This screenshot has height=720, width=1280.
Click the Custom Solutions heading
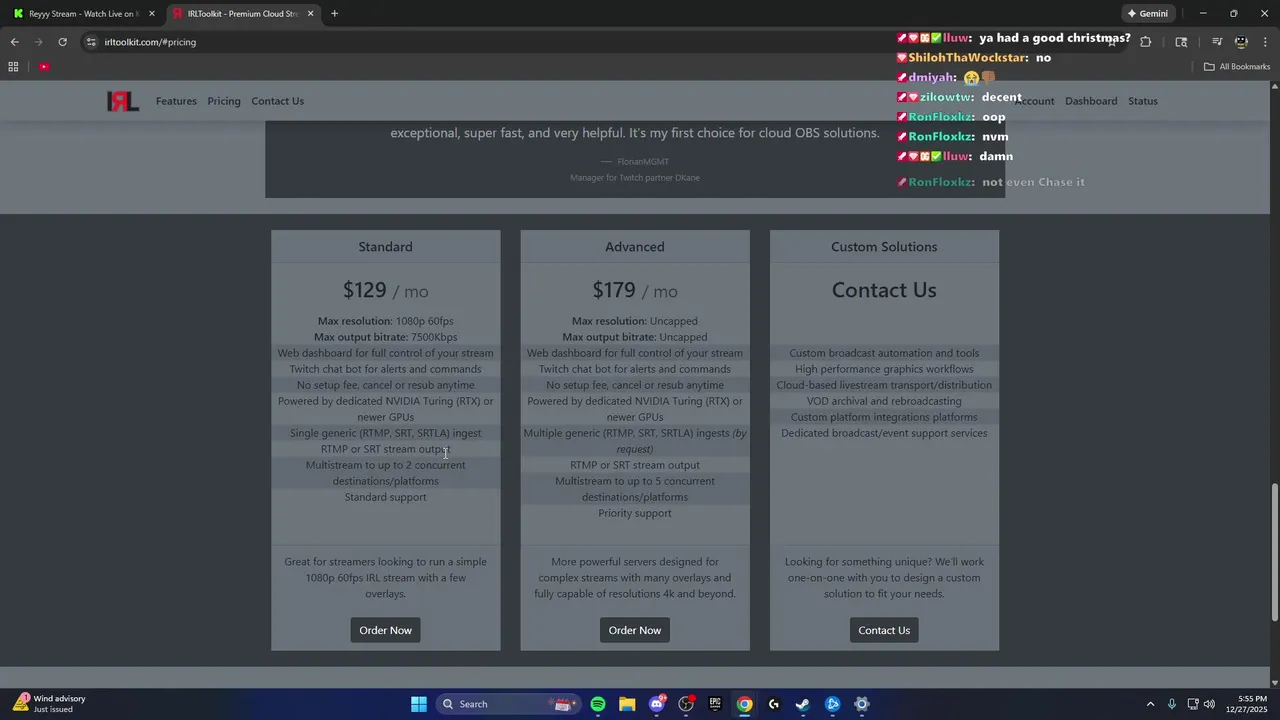884,247
